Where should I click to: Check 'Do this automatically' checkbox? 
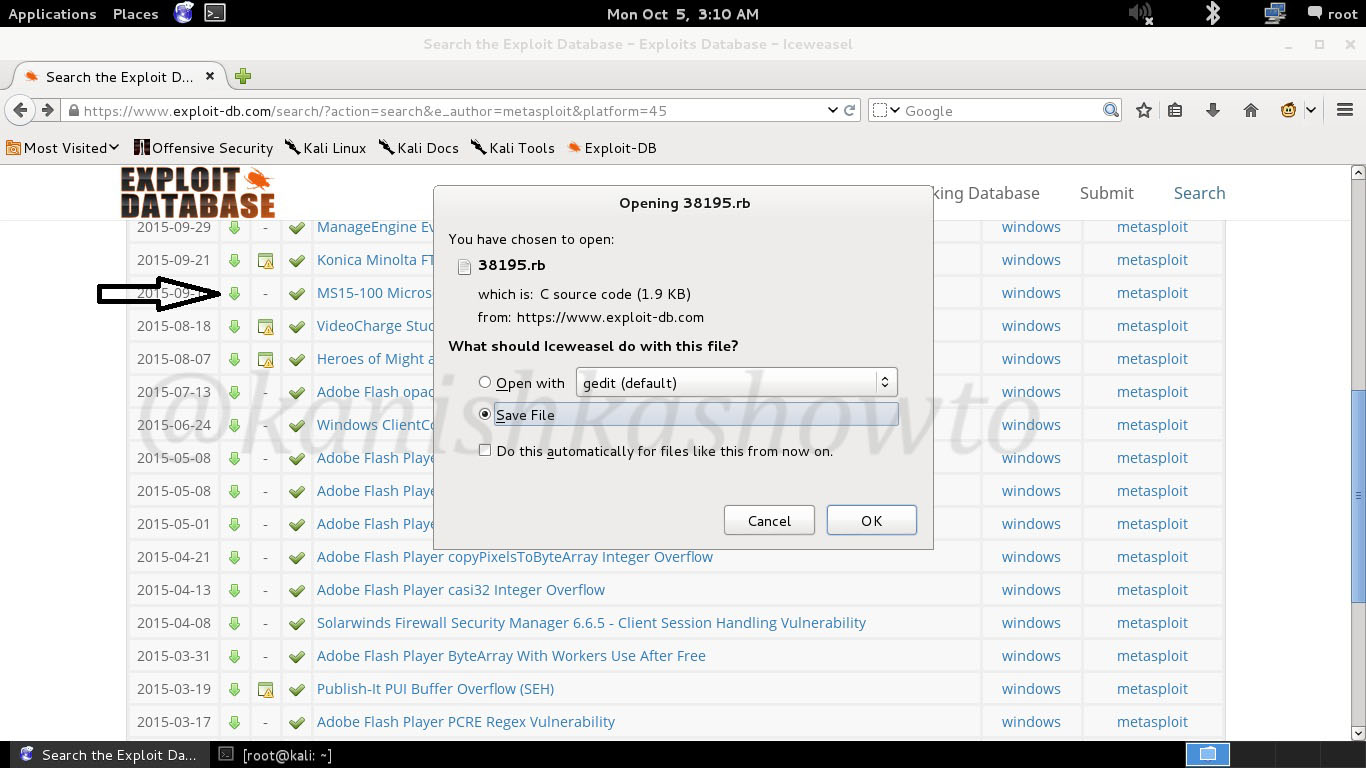485,450
